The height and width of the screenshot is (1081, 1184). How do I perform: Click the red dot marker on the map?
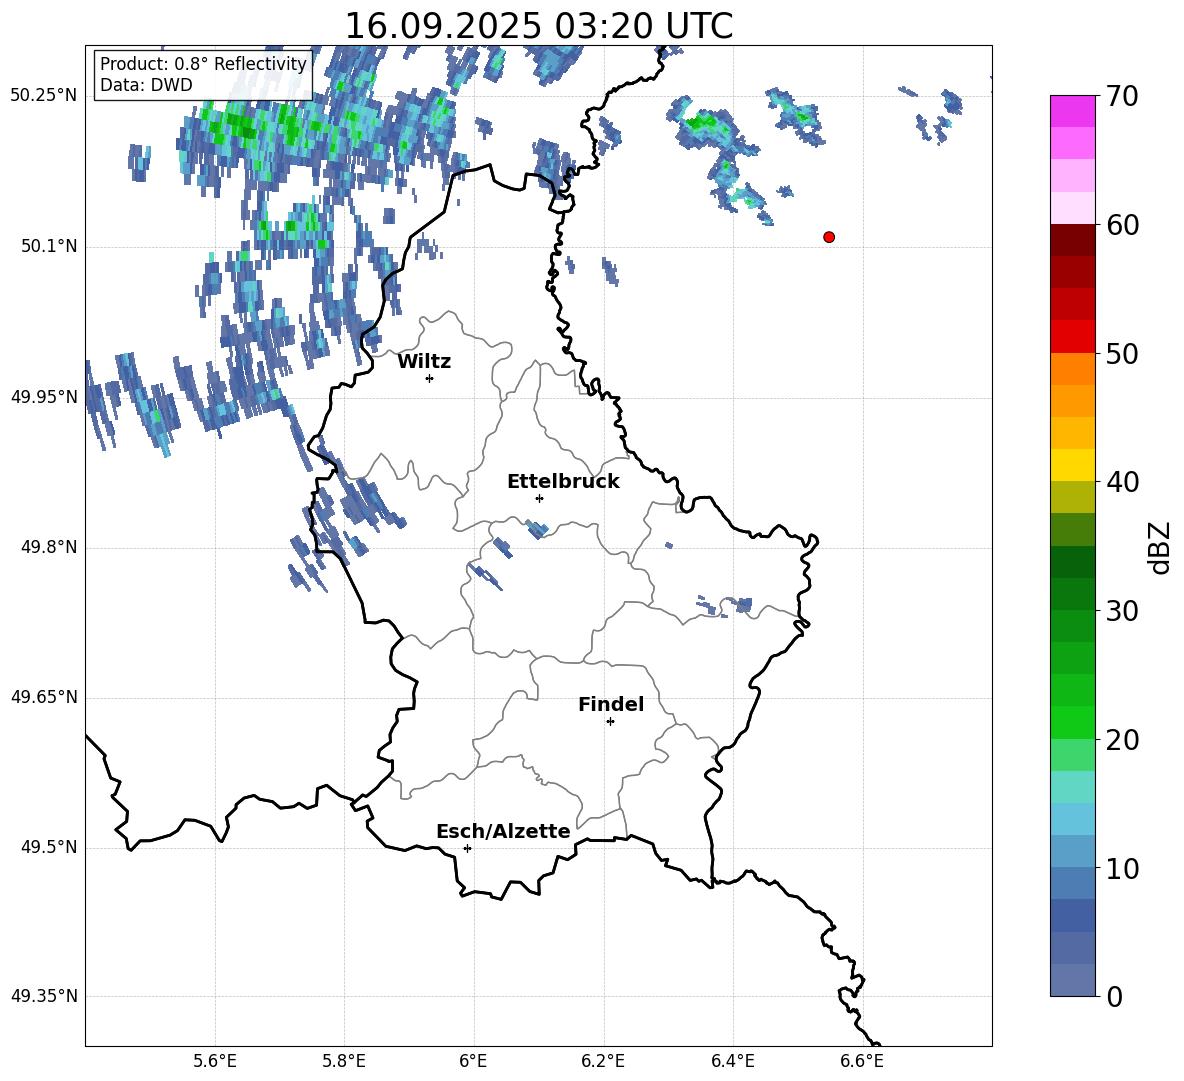coord(829,237)
